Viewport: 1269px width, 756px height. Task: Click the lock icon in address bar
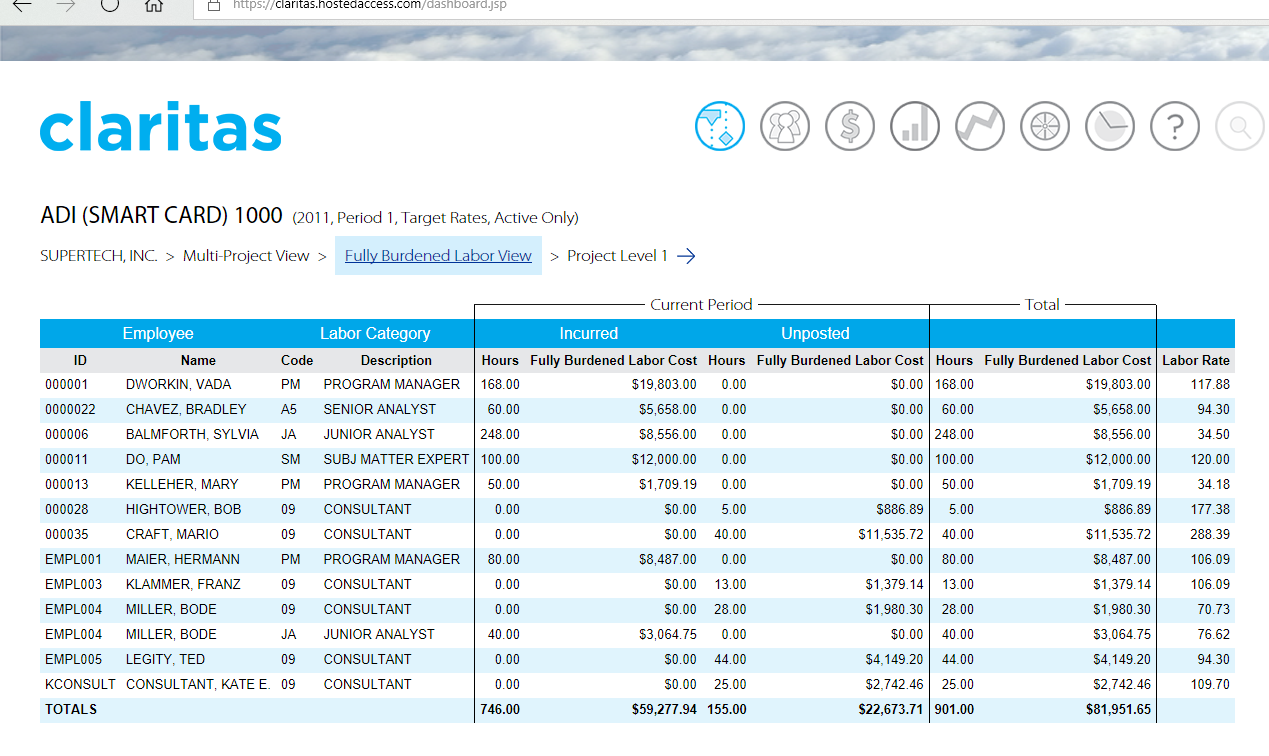pos(212,5)
